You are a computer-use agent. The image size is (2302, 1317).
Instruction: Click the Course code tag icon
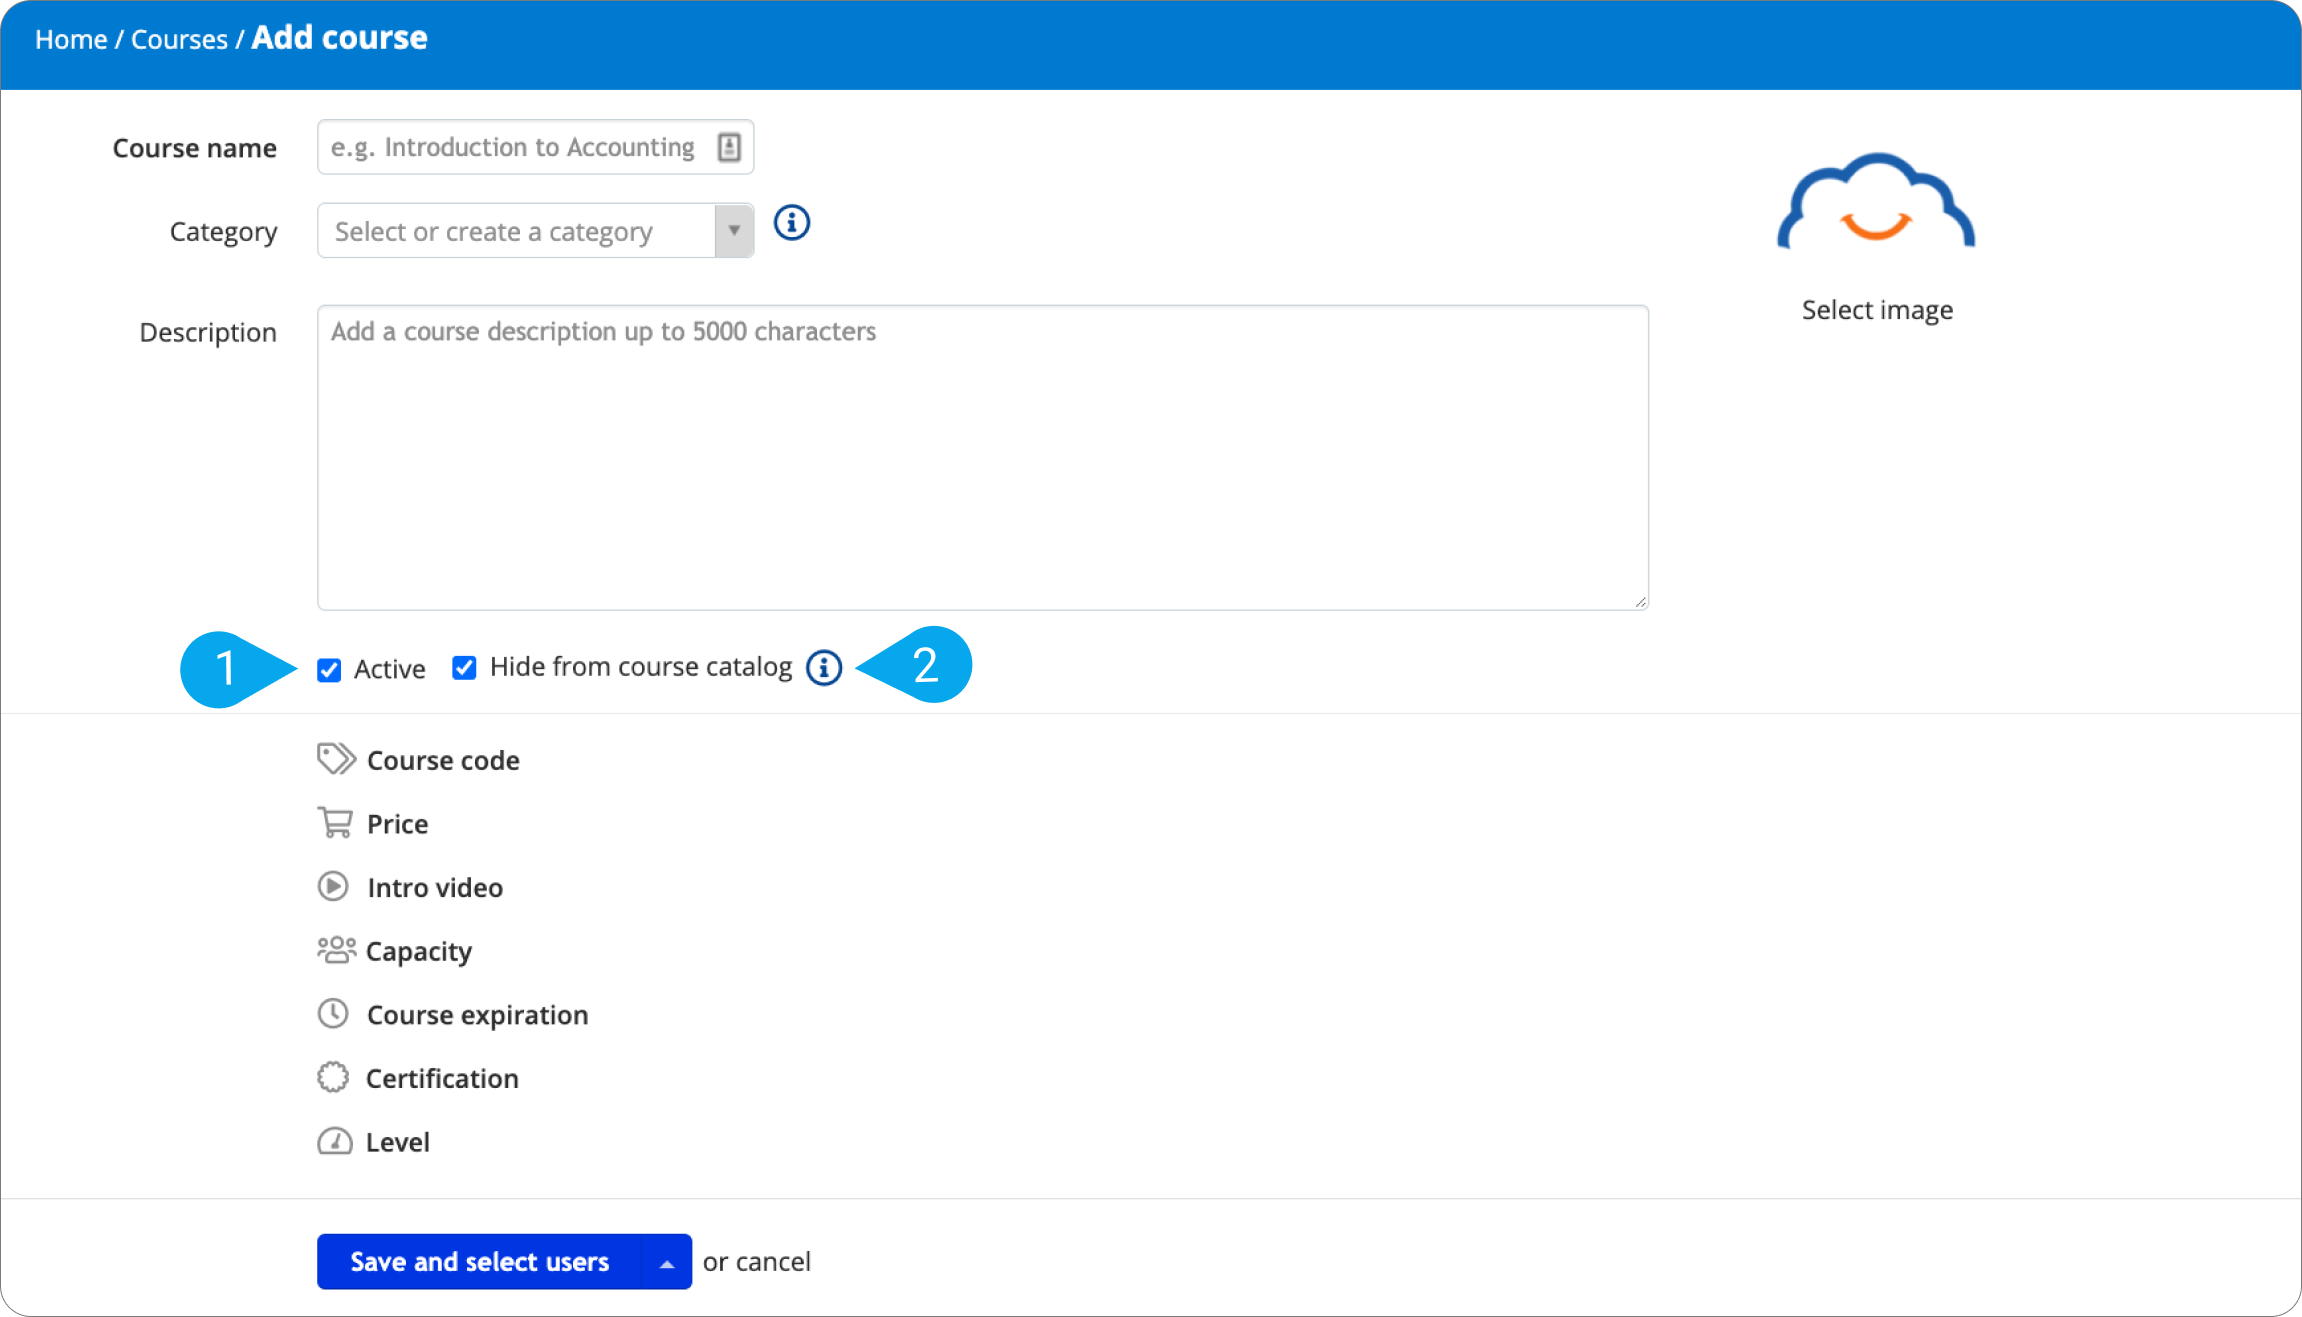point(336,759)
